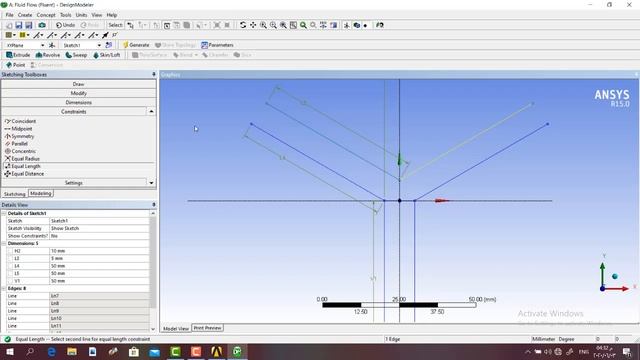Click the H2 value field 10 mm
Viewport: 640px width, 360px height.
[99, 251]
